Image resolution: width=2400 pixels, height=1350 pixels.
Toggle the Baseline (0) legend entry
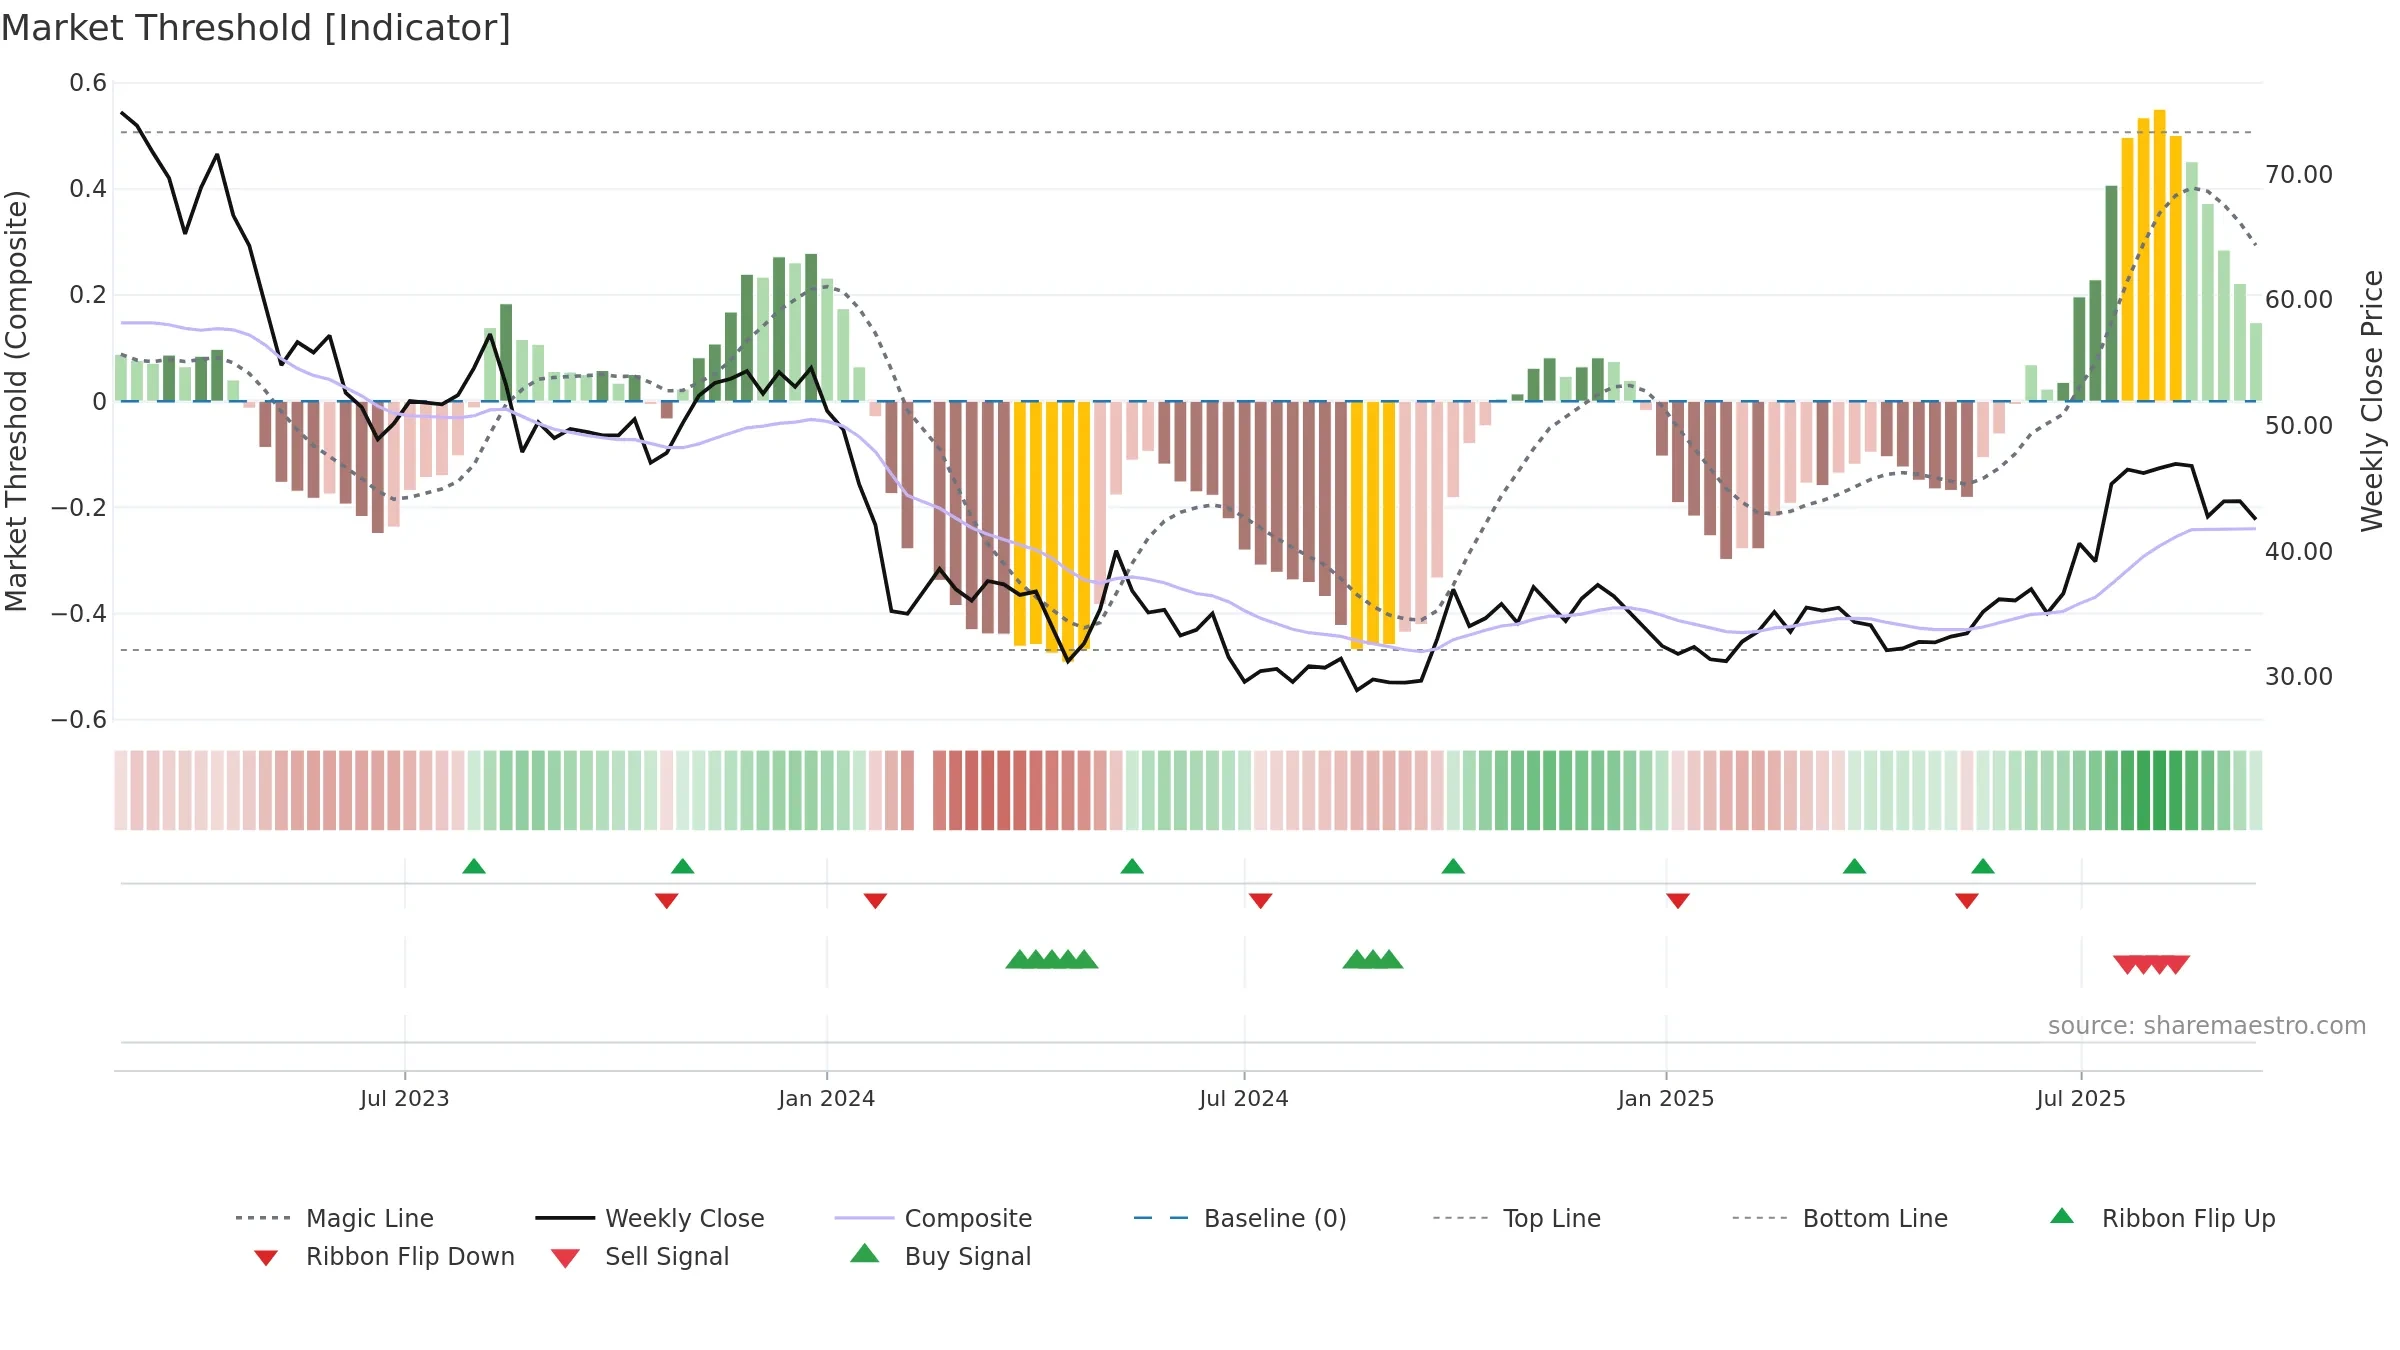click(x=1240, y=1218)
